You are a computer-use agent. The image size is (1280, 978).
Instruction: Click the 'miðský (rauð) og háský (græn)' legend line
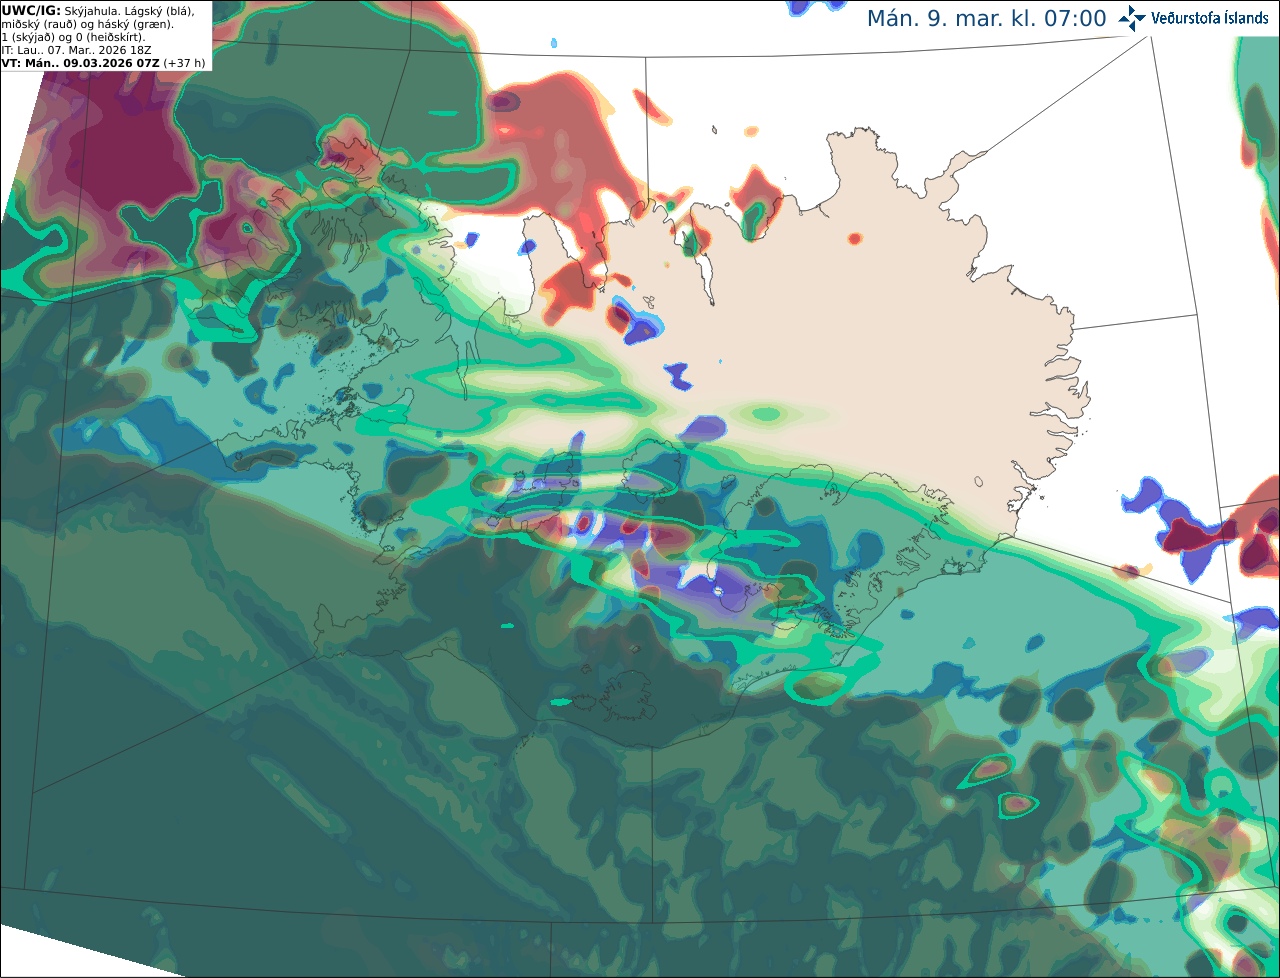click(88, 24)
